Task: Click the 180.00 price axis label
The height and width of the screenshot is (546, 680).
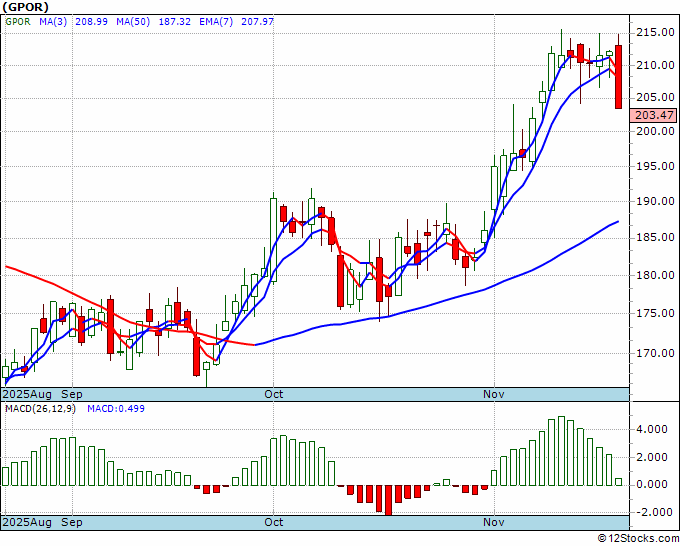Action: point(655,275)
